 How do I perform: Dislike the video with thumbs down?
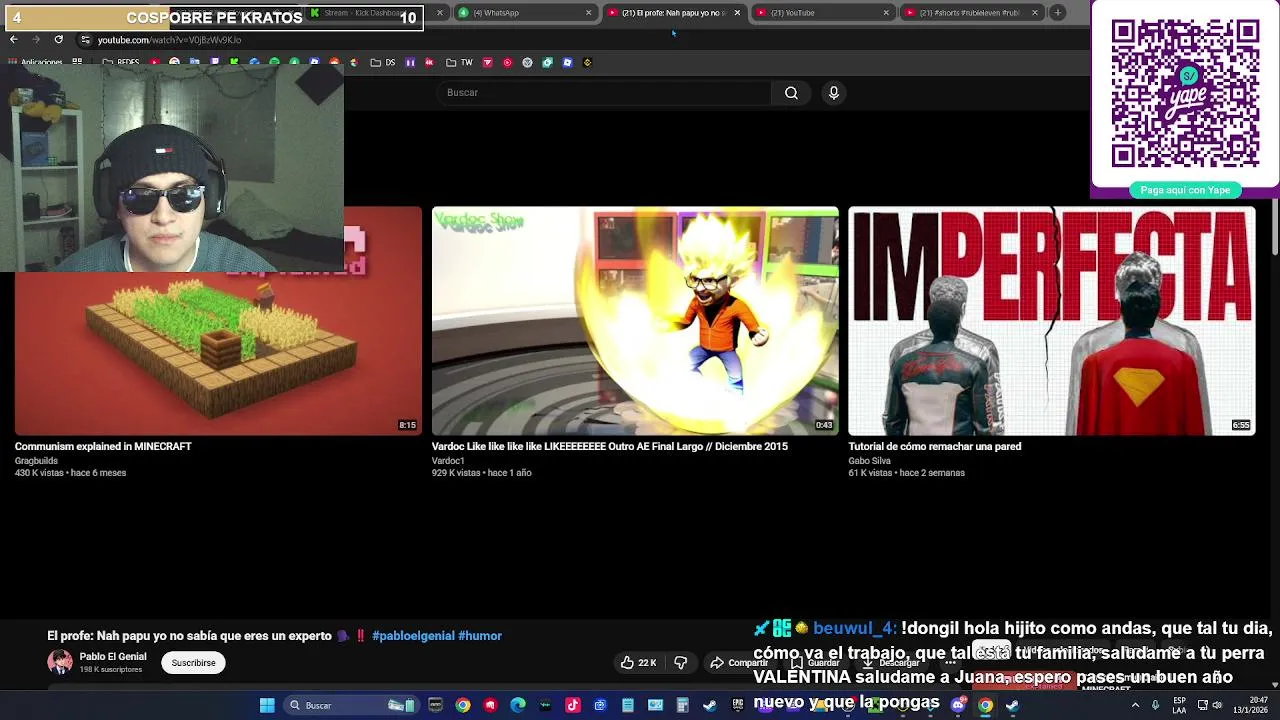pos(681,662)
